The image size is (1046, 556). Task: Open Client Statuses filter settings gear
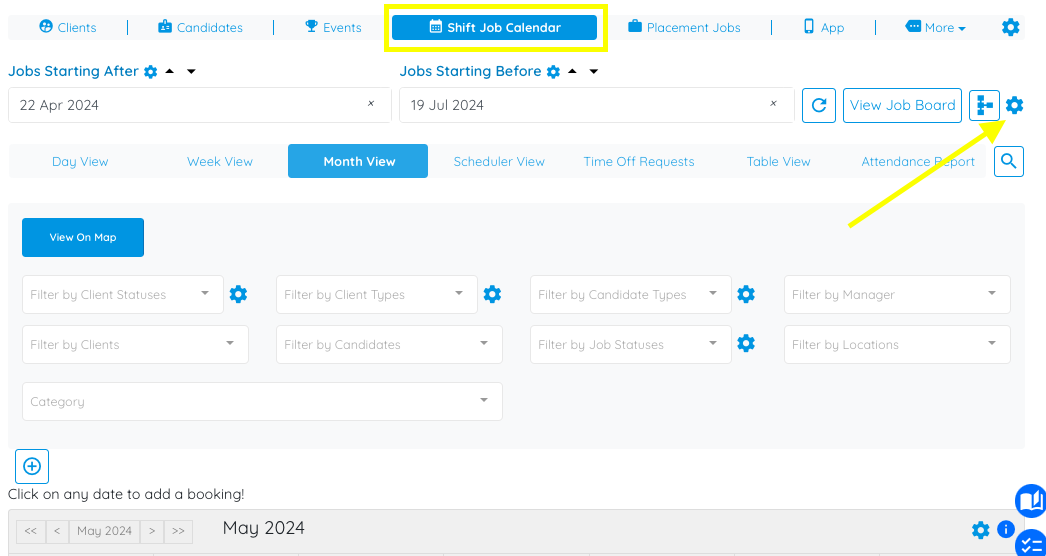pyautogui.click(x=238, y=294)
